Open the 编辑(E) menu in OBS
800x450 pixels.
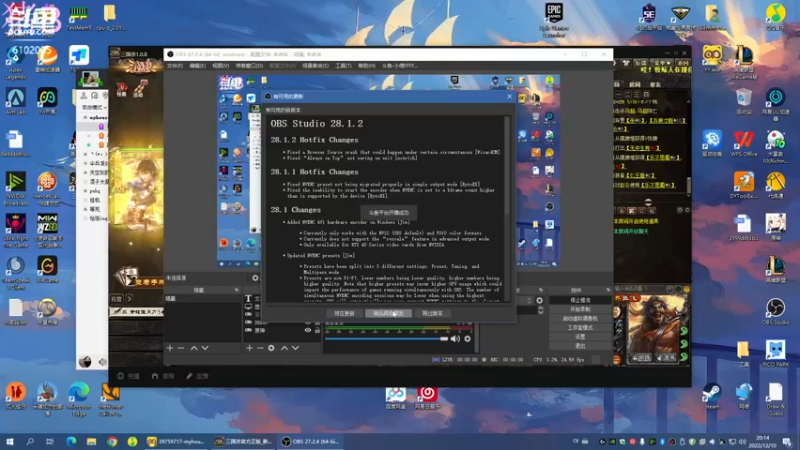click(x=197, y=66)
